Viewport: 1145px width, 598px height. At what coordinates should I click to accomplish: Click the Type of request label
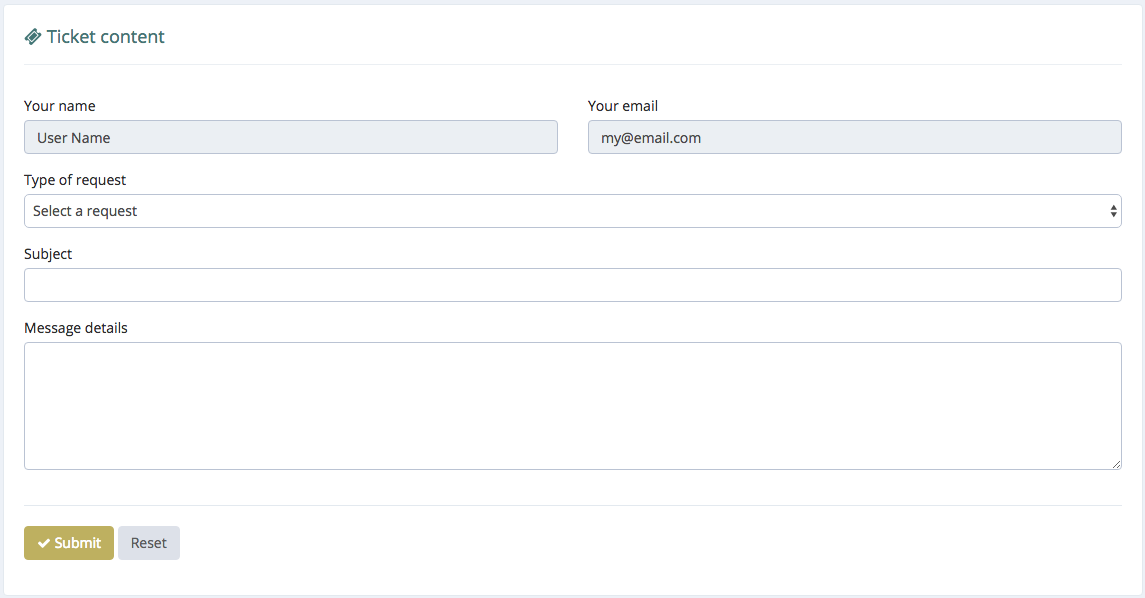click(x=74, y=180)
